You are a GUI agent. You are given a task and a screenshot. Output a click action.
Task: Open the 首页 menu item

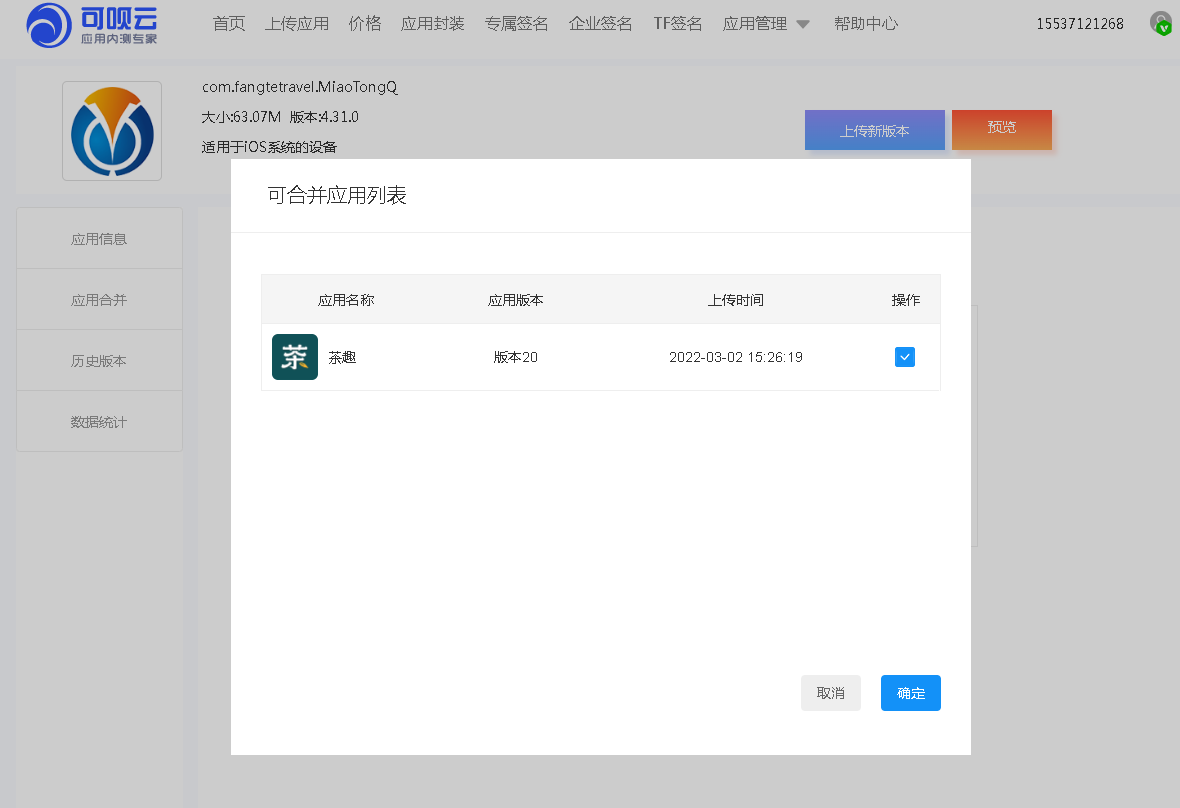click(228, 23)
